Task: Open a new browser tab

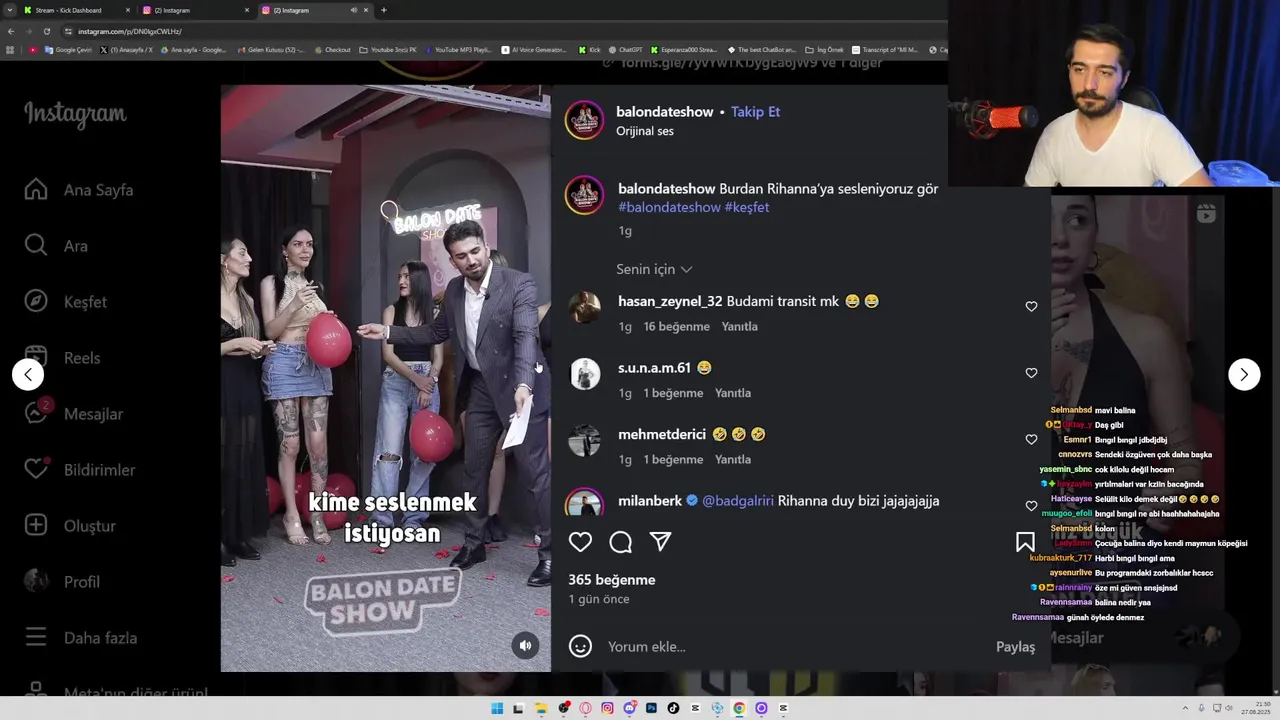Action: [x=384, y=10]
